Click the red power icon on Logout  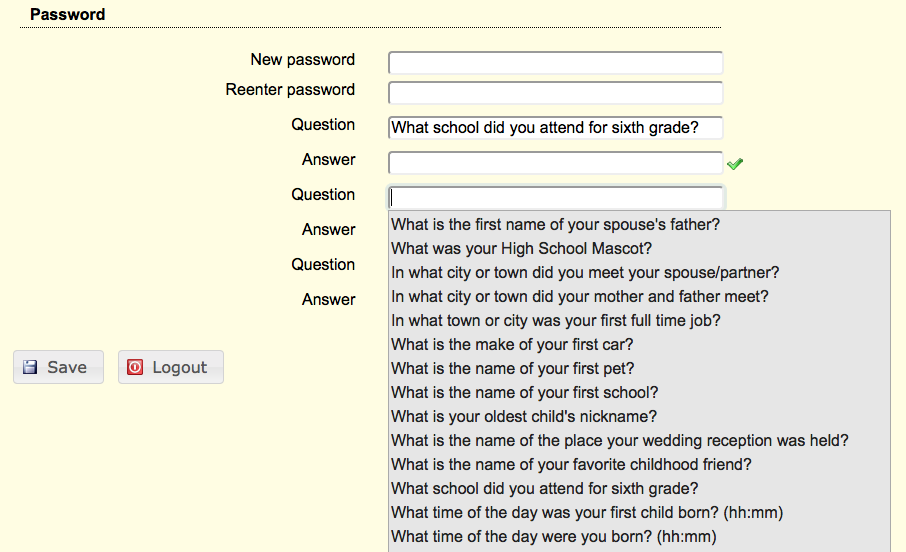click(x=135, y=367)
